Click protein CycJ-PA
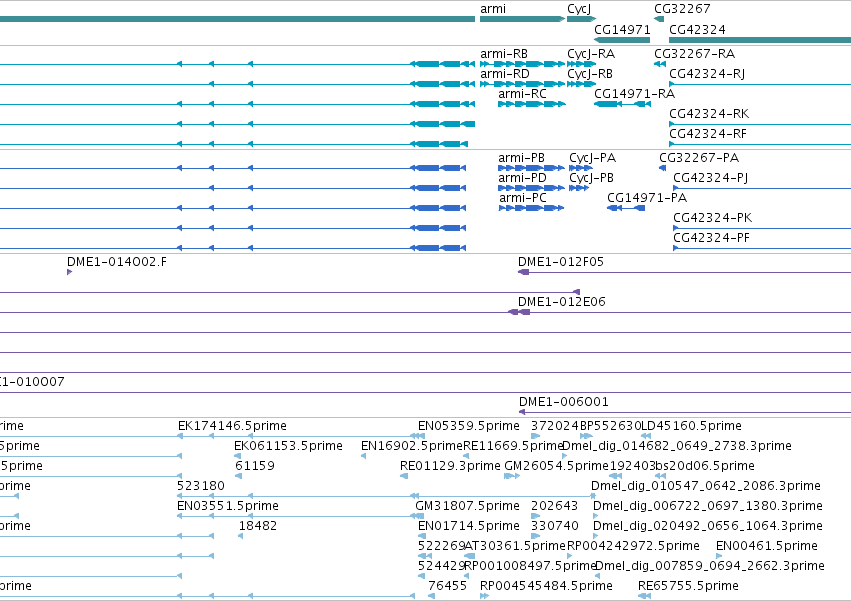Screen dimensions: 851x601 pyautogui.click(x=593, y=158)
